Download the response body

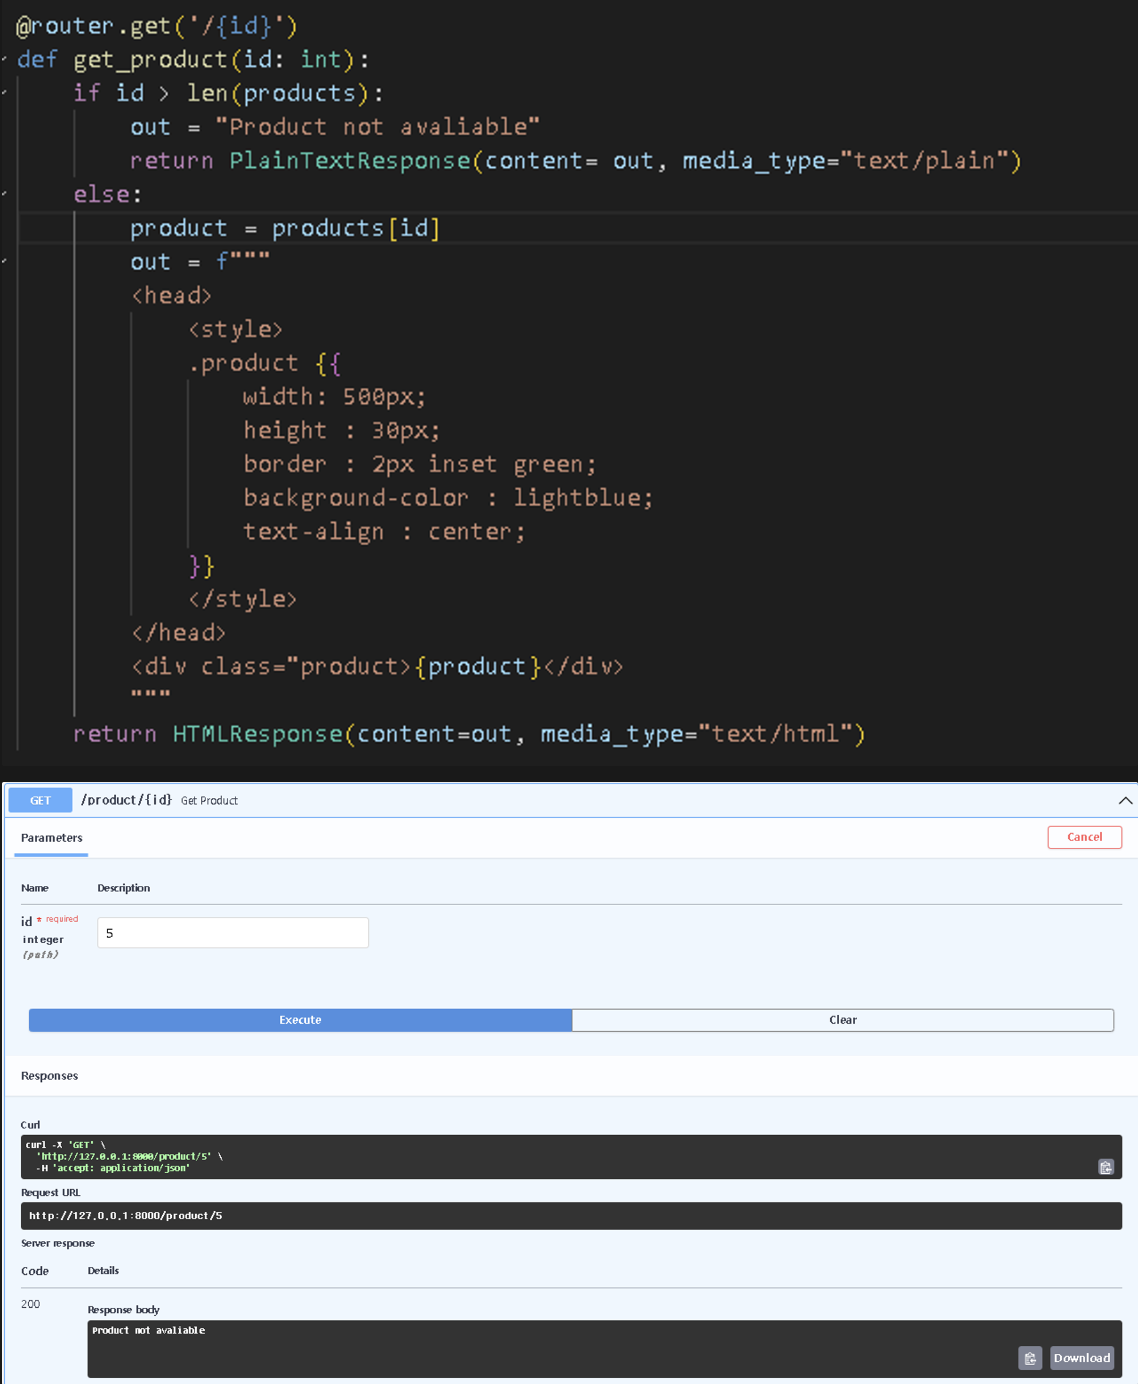coord(1081,1358)
